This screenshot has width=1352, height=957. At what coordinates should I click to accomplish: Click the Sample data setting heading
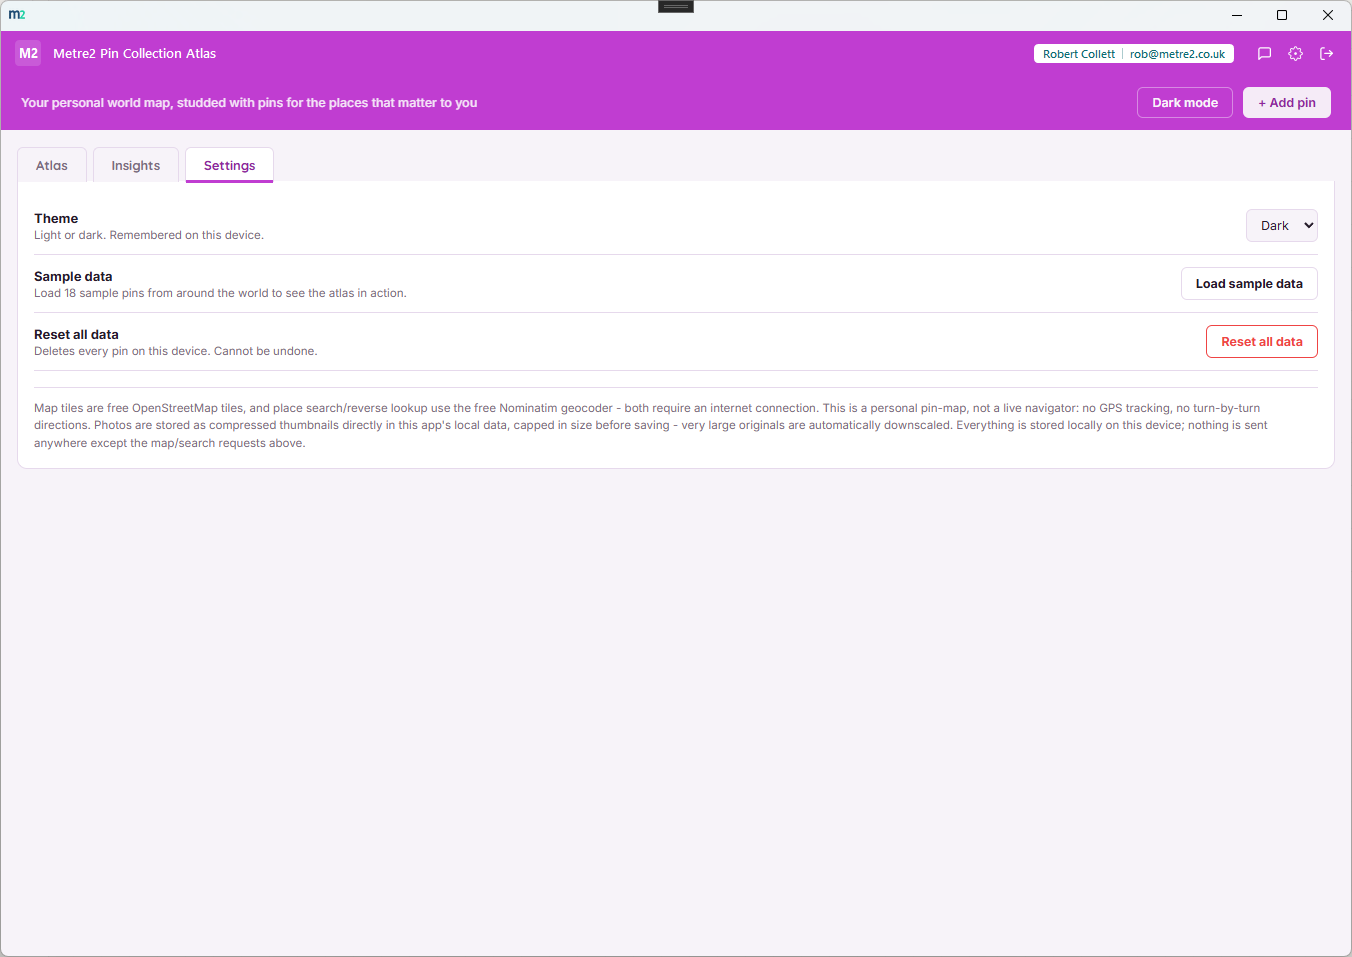(73, 277)
